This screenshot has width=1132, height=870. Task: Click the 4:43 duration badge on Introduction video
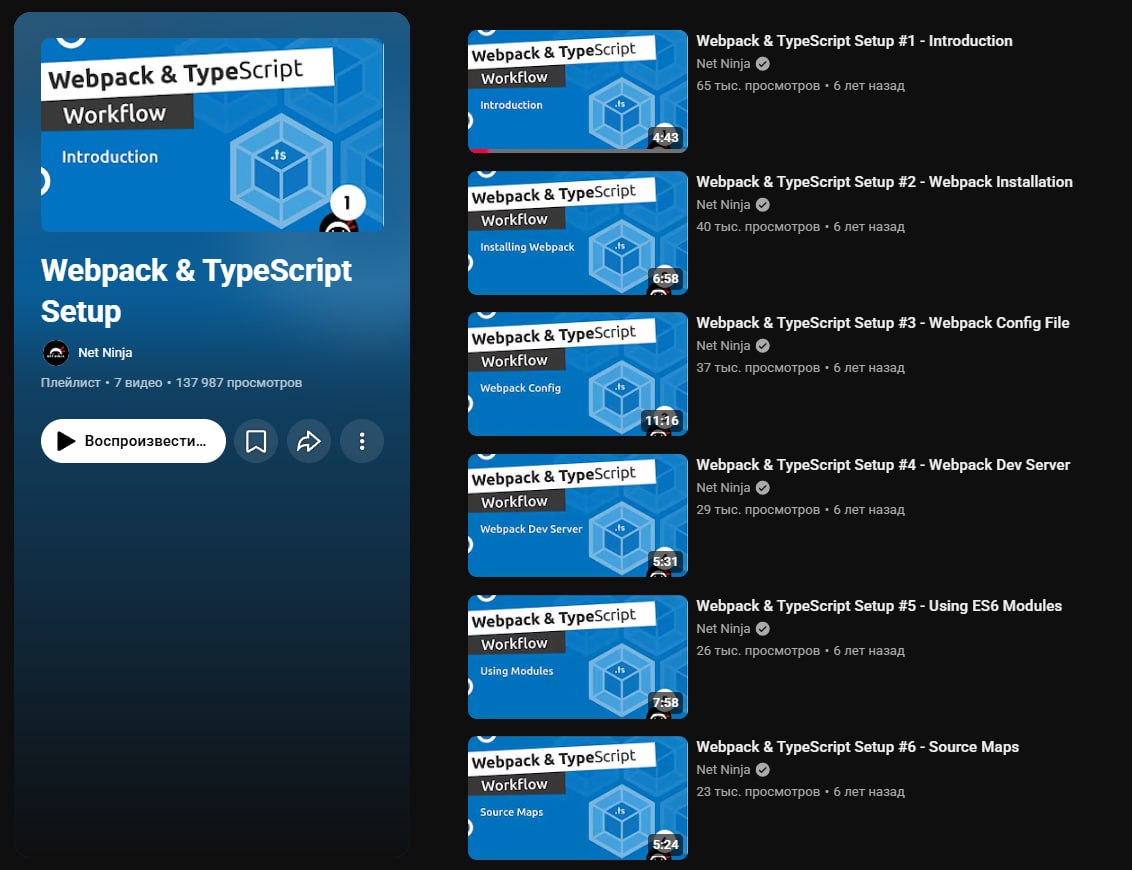point(666,137)
